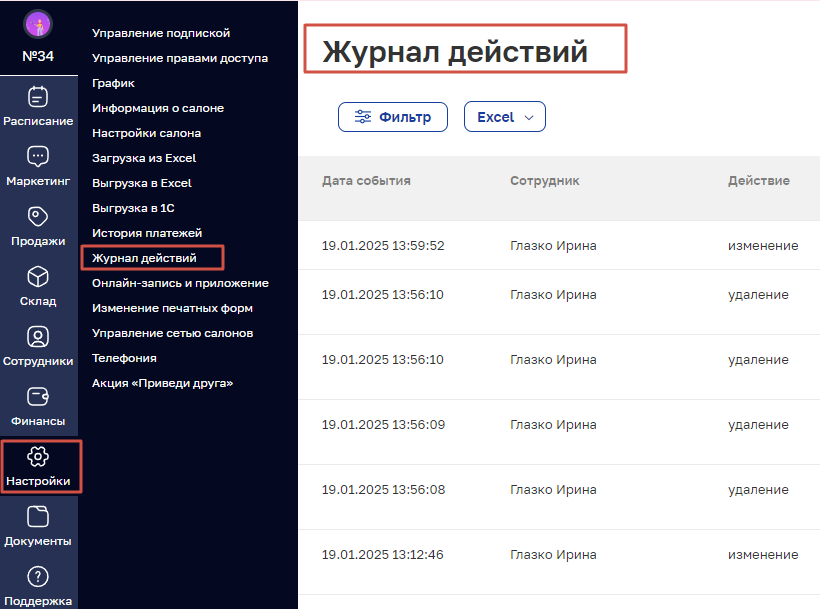The image size is (820, 609).
Task: Click the purple profile avatar icon
Action: pos(38,24)
